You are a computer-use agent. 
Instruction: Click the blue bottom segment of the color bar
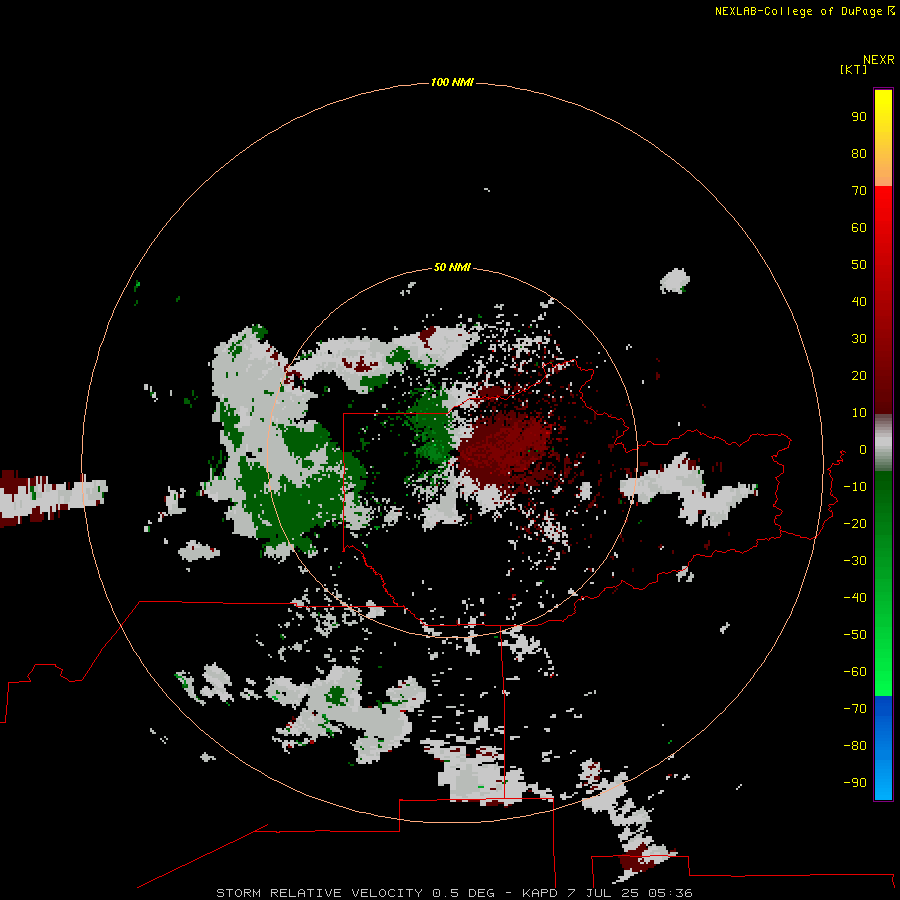tap(883, 747)
